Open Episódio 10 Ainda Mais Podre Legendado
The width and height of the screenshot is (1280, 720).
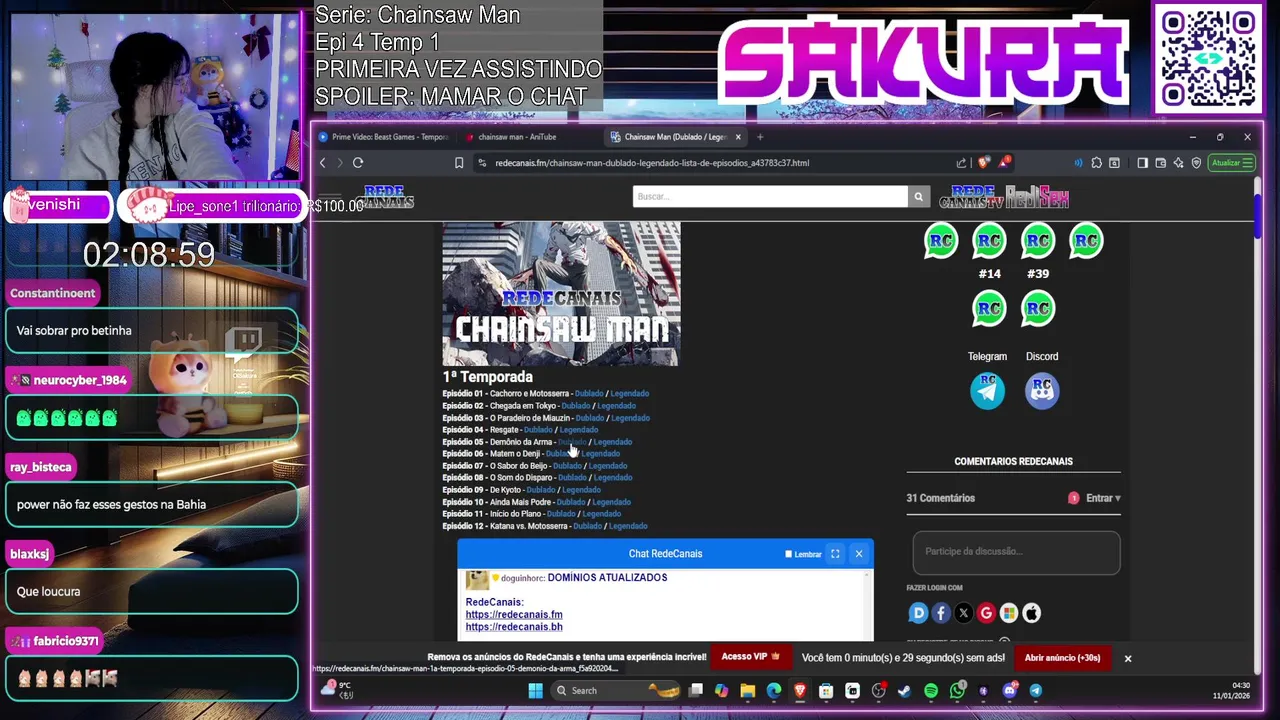tap(611, 502)
